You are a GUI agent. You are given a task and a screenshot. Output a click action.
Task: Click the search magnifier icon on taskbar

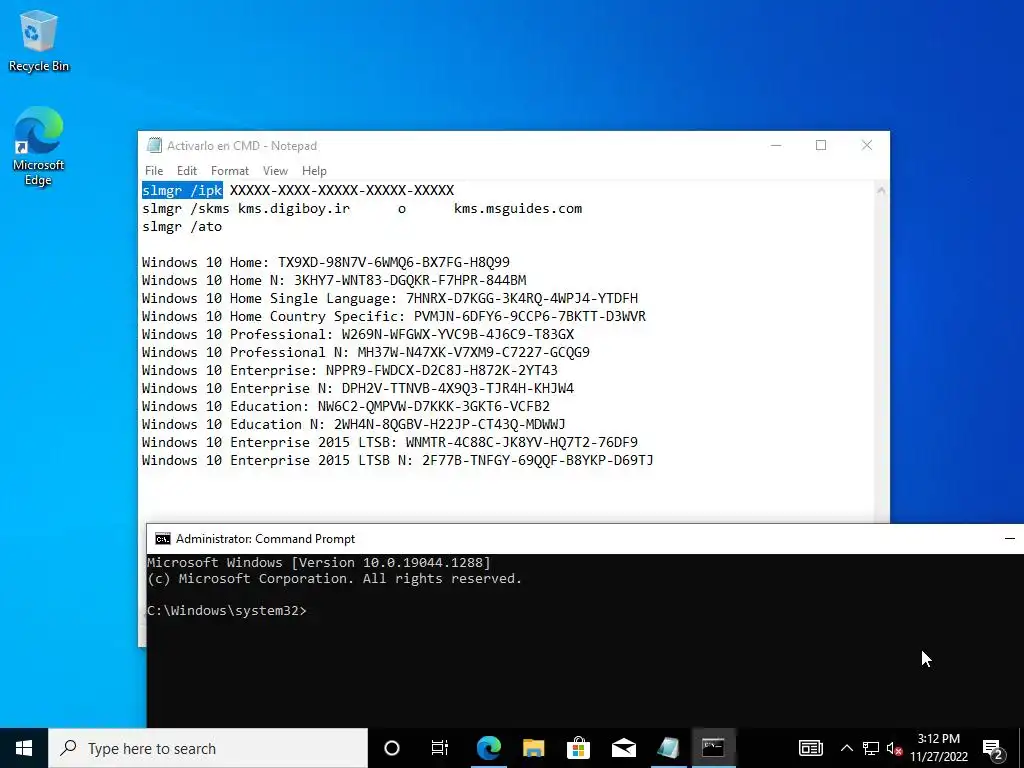69,748
